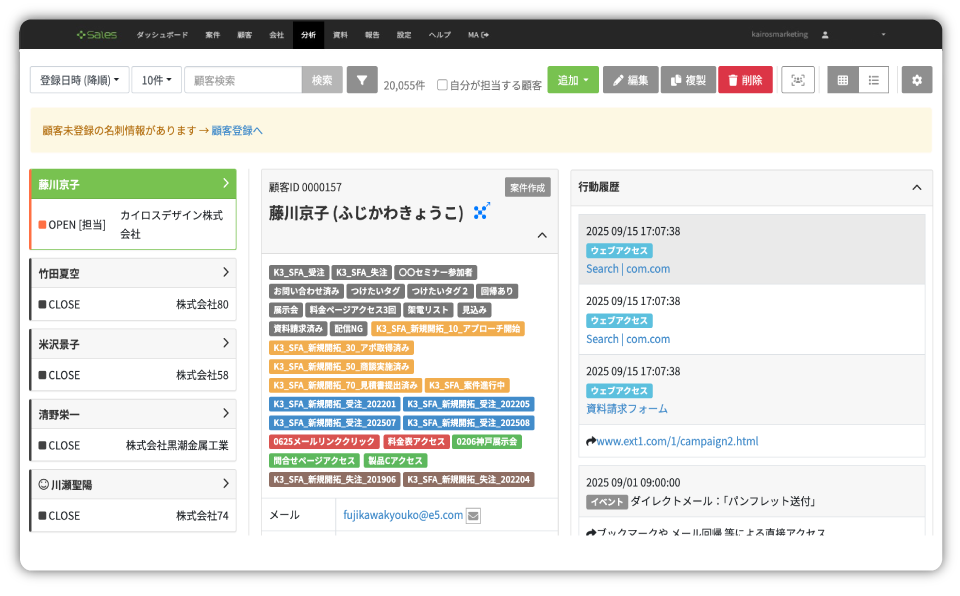The width and height of the screenshot is (960, 596).
Task: Open the 10件 page size dropdown
Action: (157, 80)
